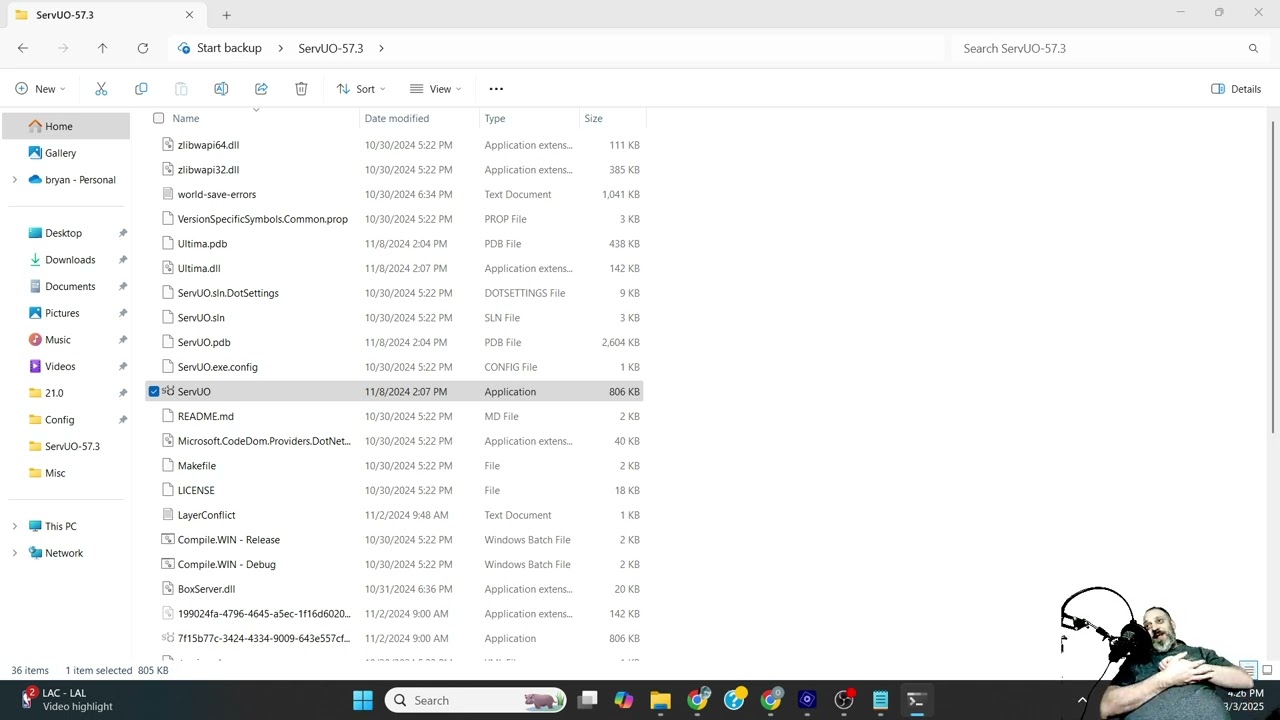Image resolution: width=1280 pixels, height=720 pixels.
Task: Add a new File Explorer tab
Action: (226, 15)
